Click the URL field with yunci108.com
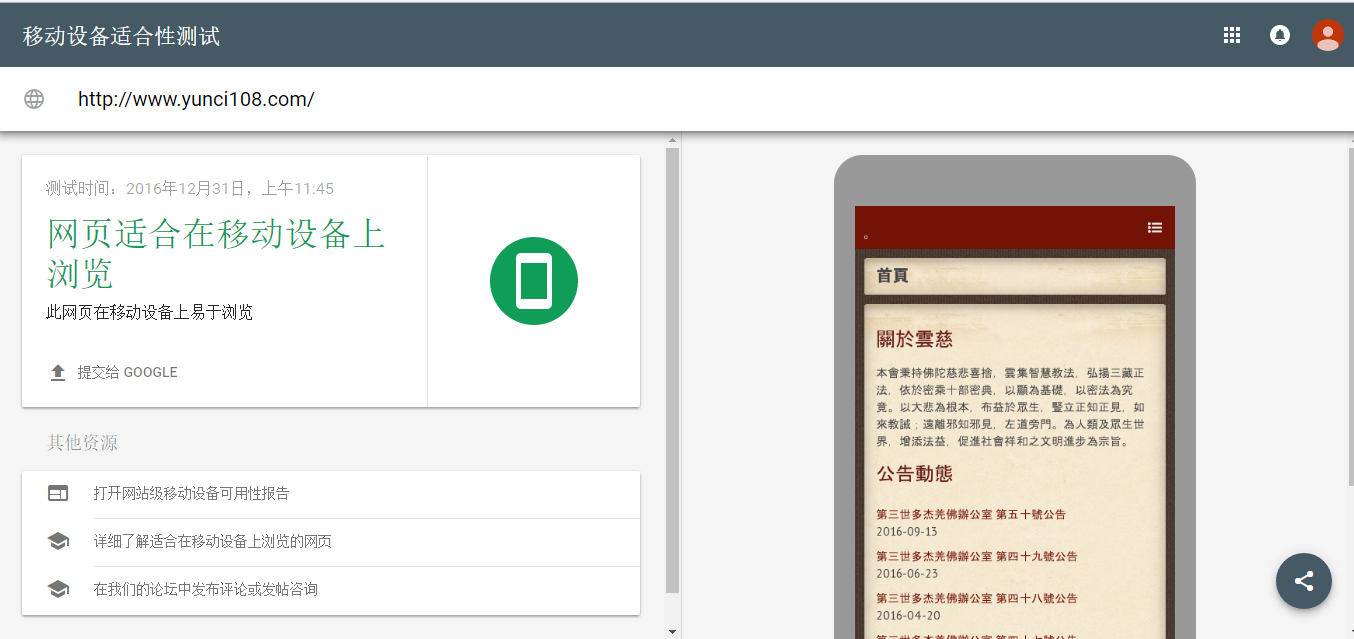1354x639 pixels. click(x=196, y=99)
